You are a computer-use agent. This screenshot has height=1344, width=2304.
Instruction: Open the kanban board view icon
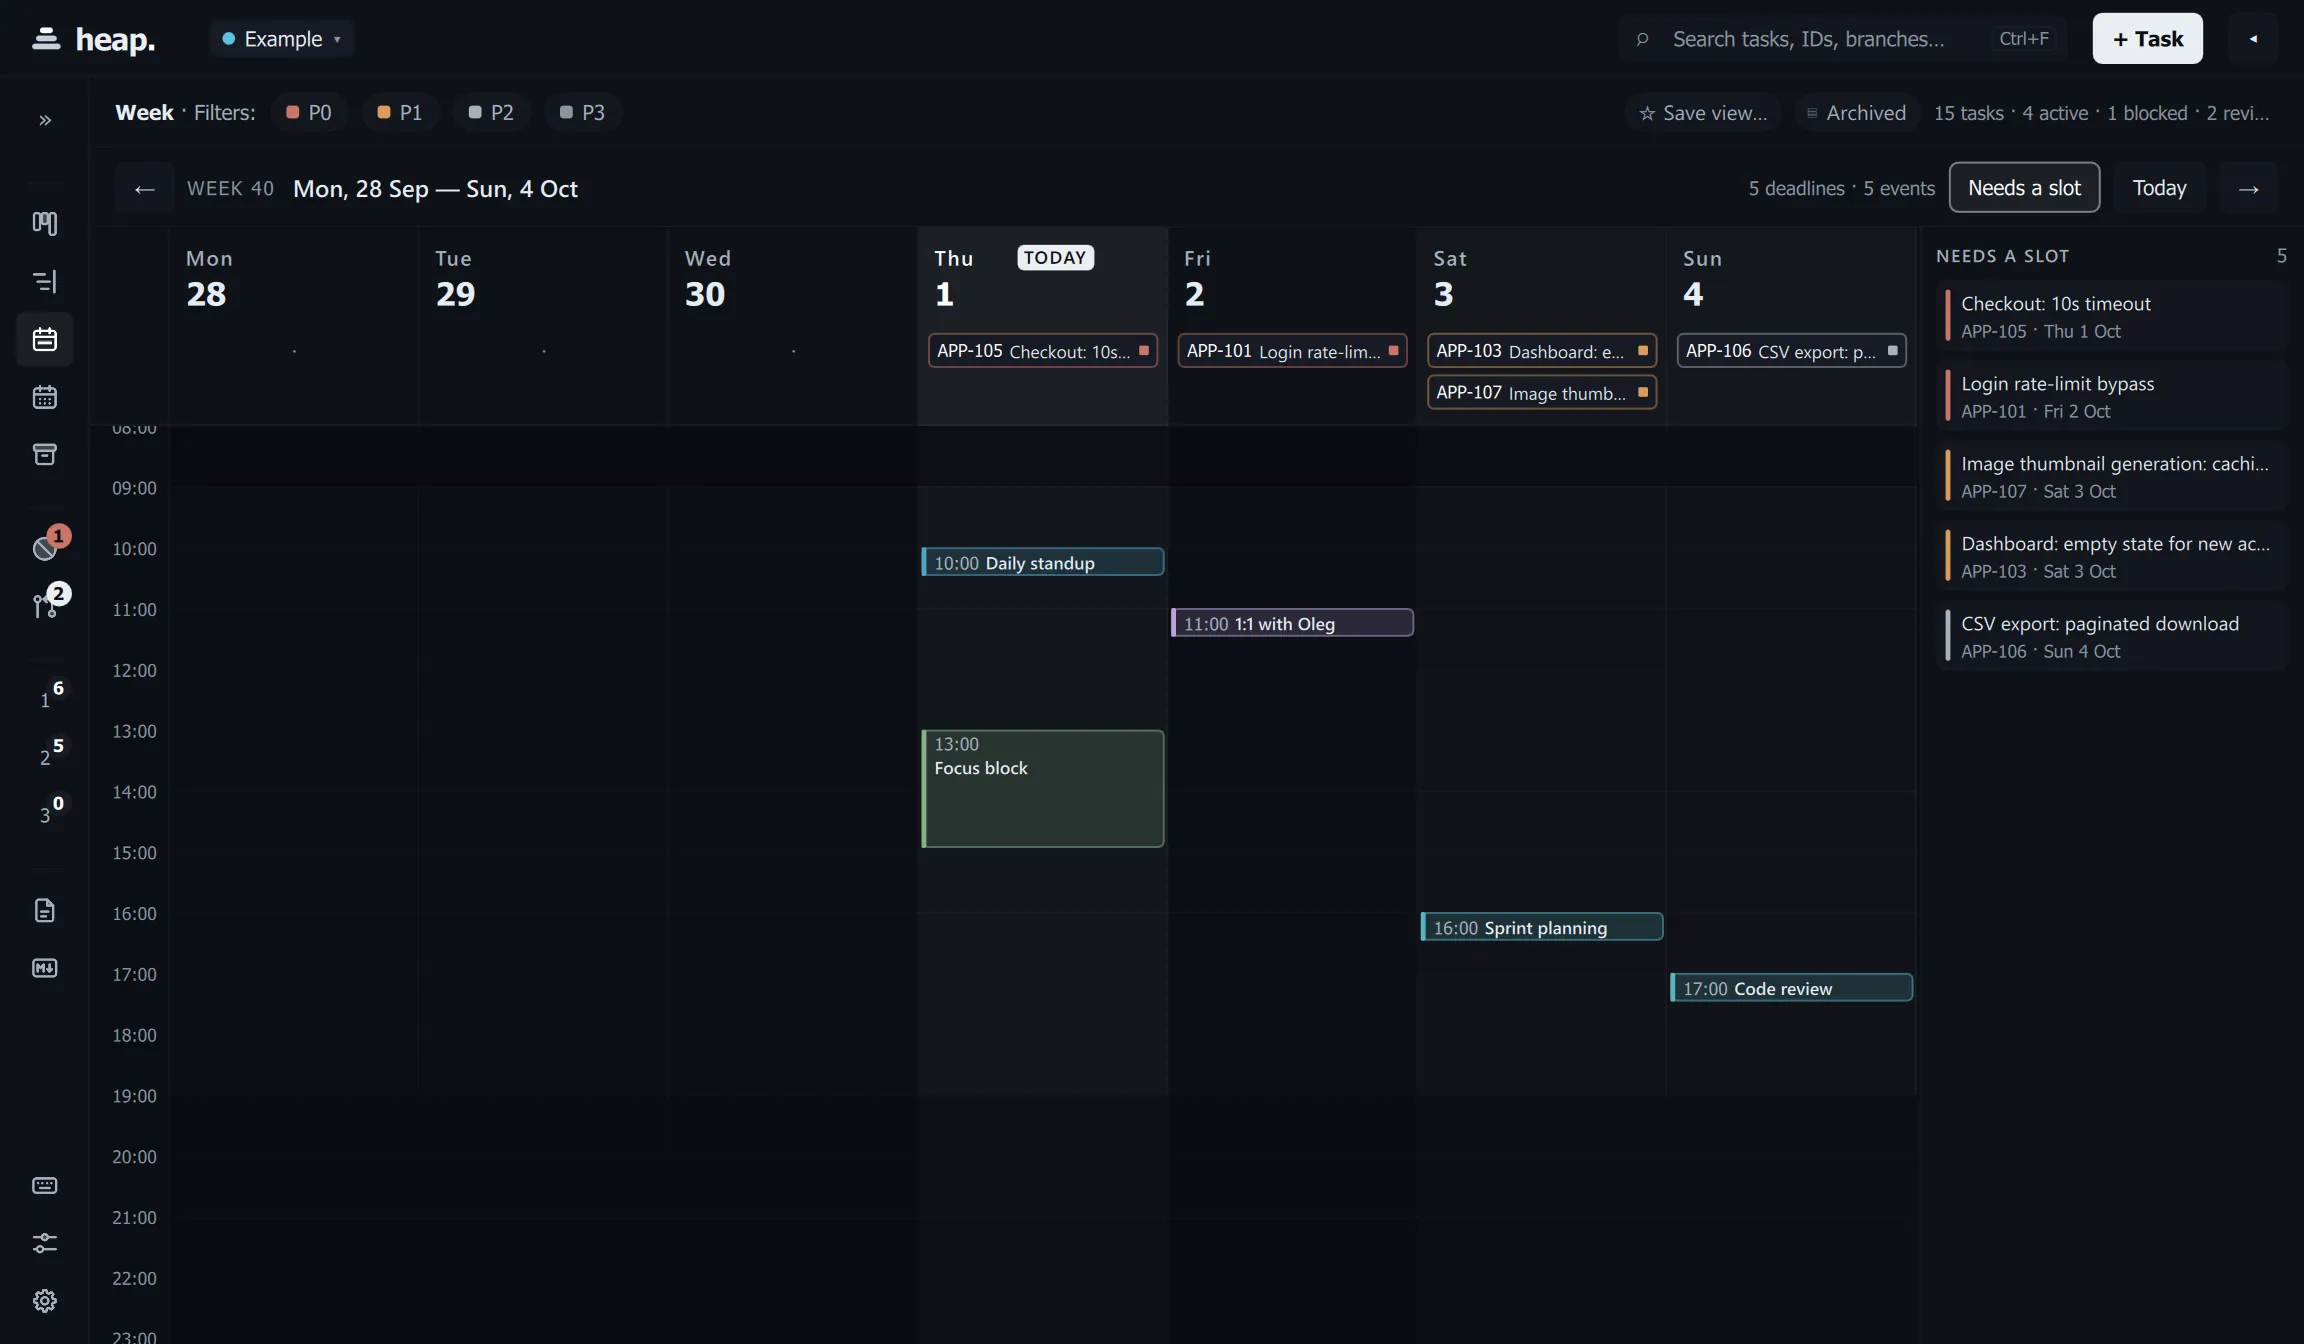45,223
